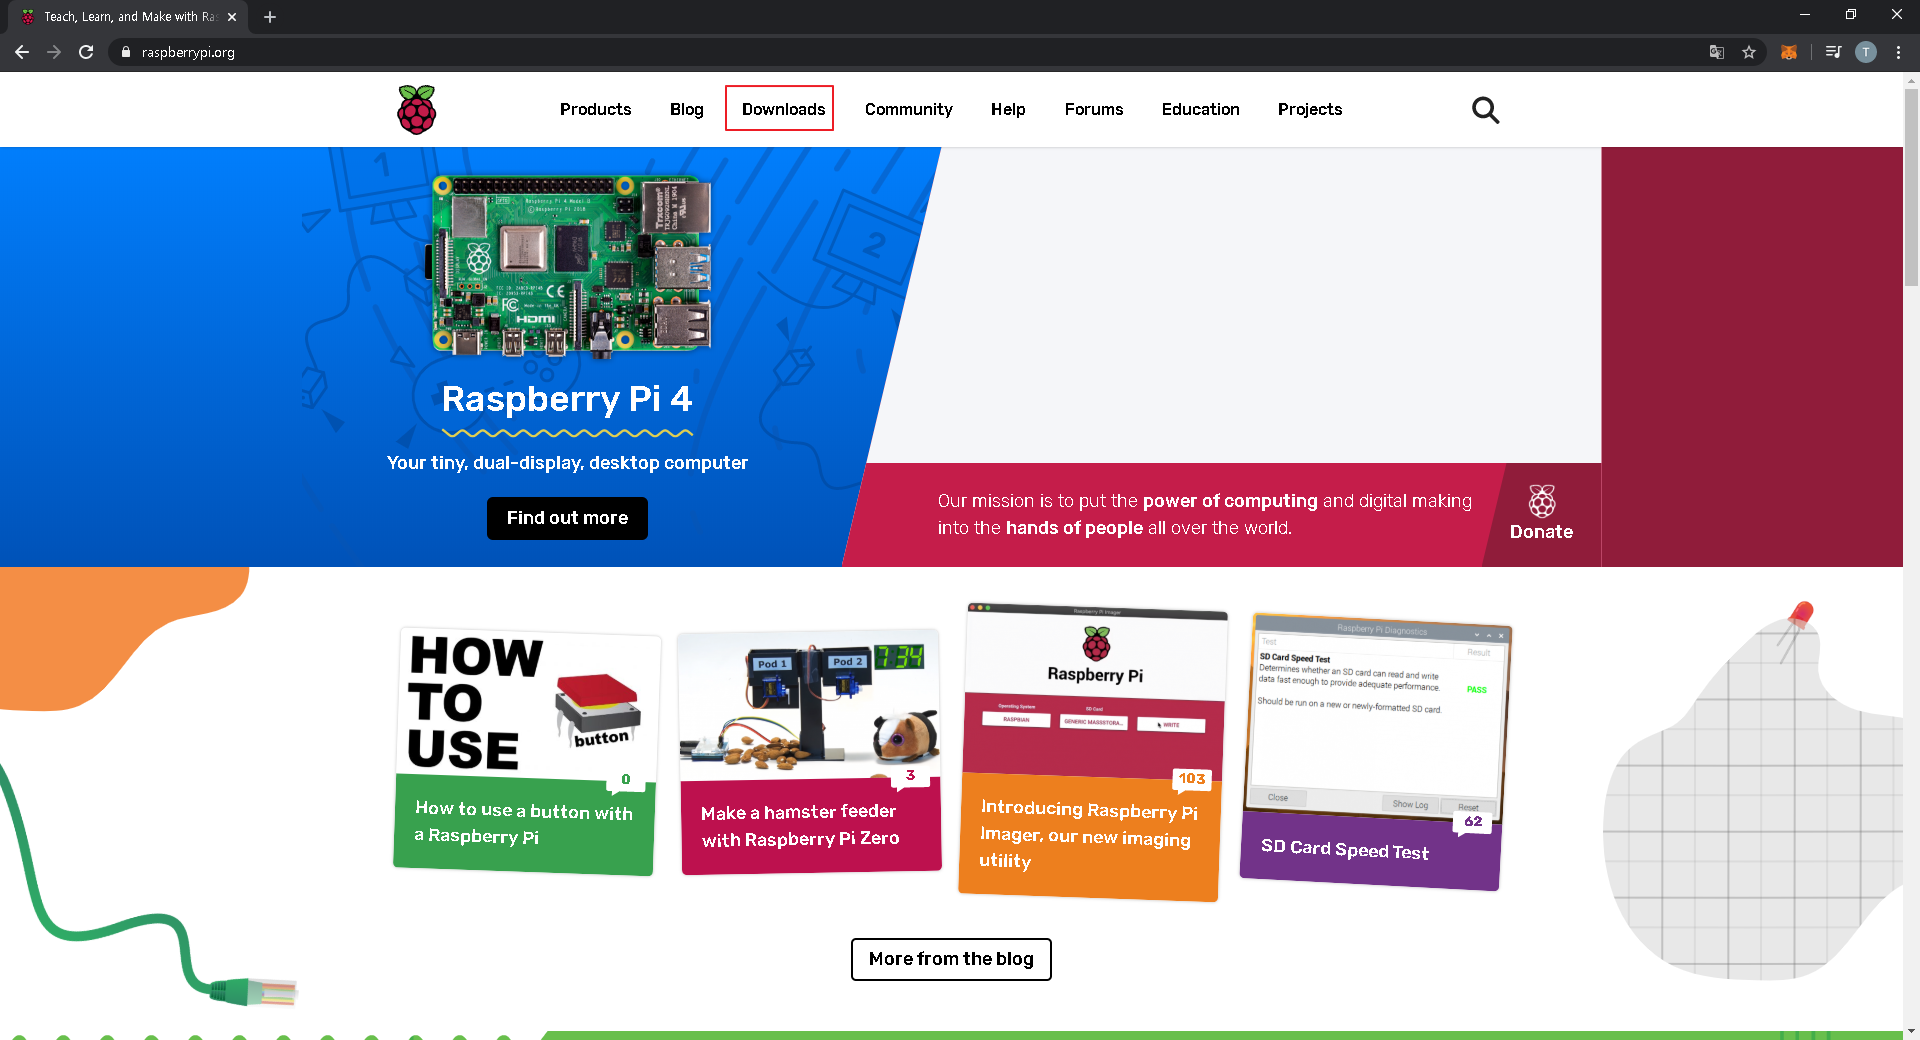Open the site search magnifier icon
1920x1040 pixels.
(x=1485, y=110)
